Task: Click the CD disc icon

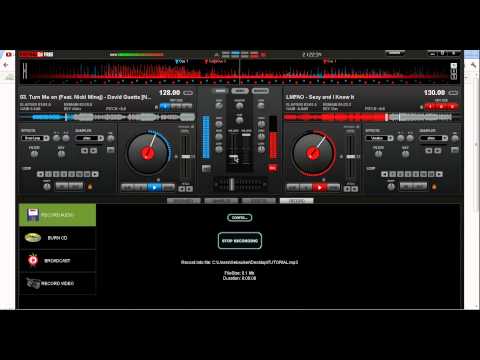Action: [x=33, y=238]
